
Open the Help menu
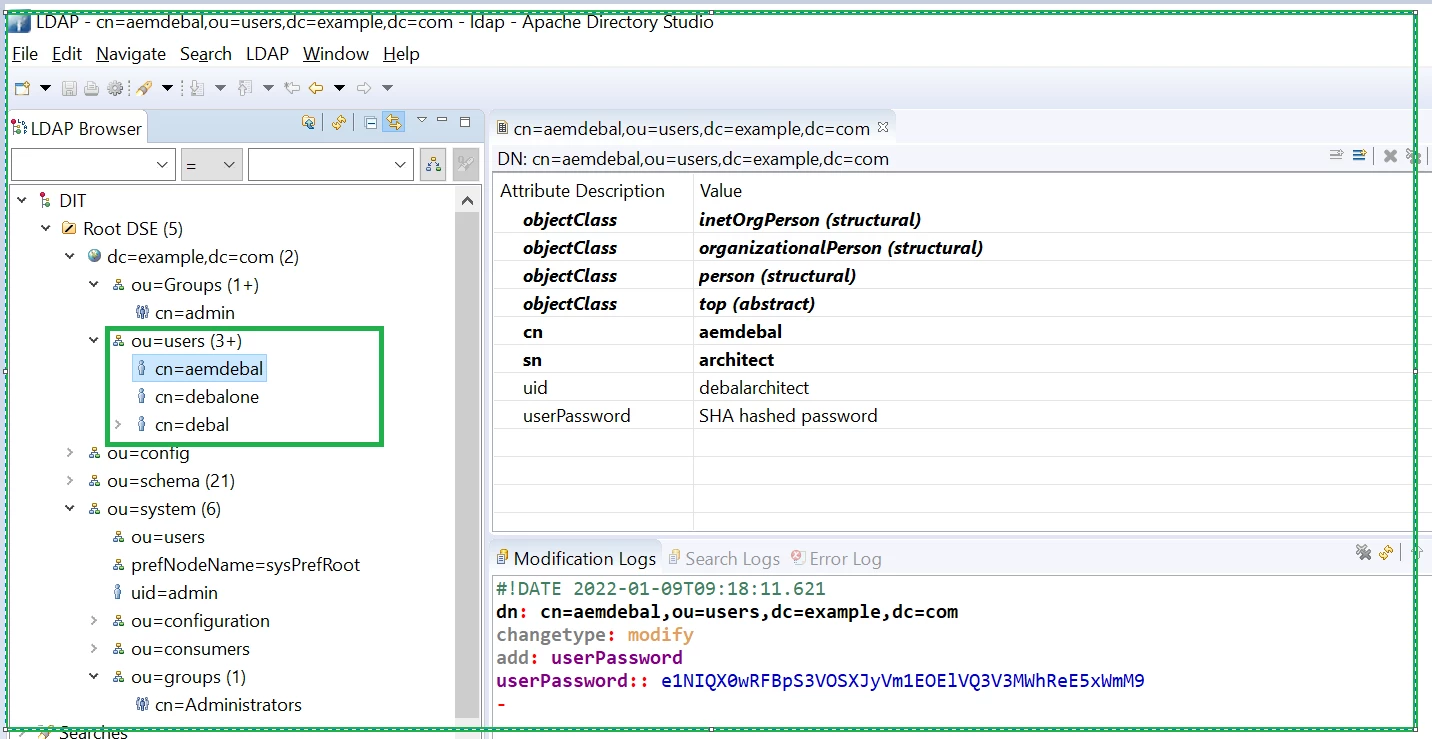(401, 54)
